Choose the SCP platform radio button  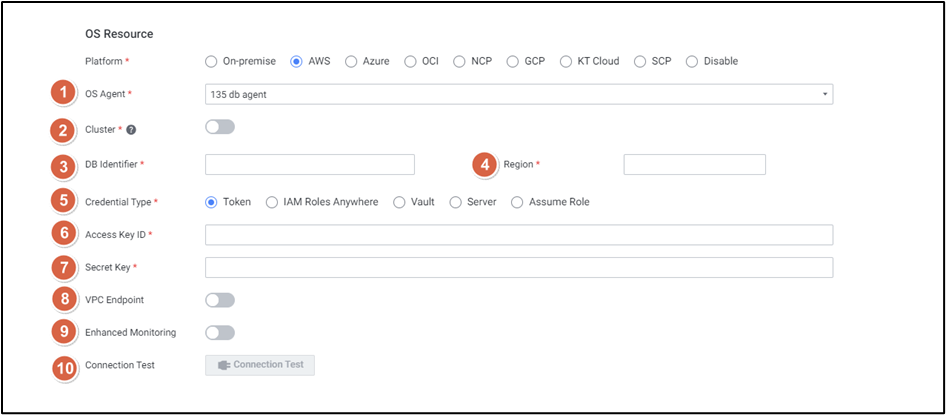tap(640, 61)
